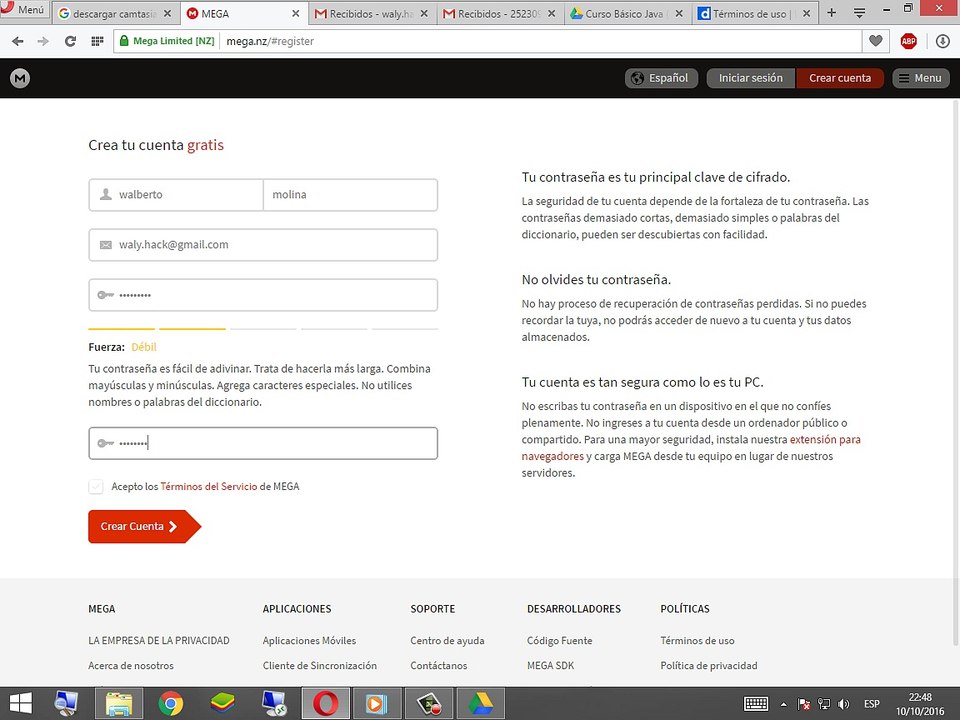Click the heart bookmark icon in address bar
This screenshot has width=960, height=720.
(x=876, y=41)
